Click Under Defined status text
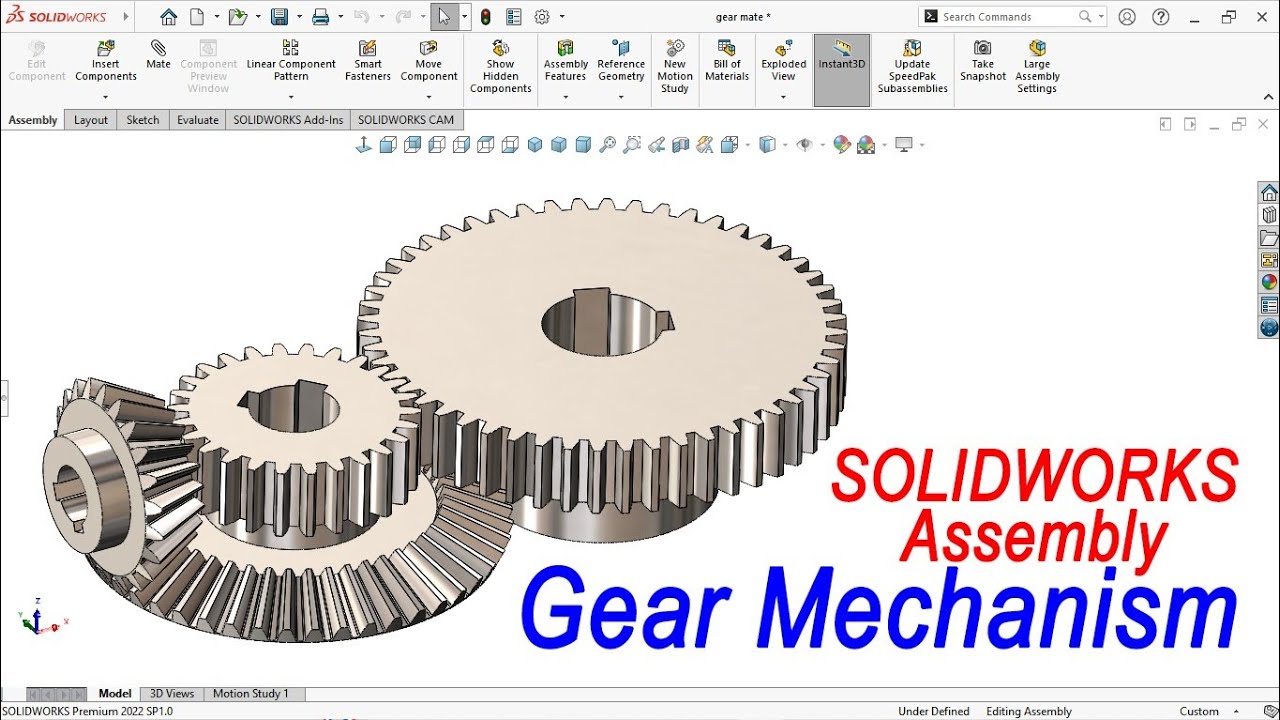 pyautogui.click(x=934, y=711)
